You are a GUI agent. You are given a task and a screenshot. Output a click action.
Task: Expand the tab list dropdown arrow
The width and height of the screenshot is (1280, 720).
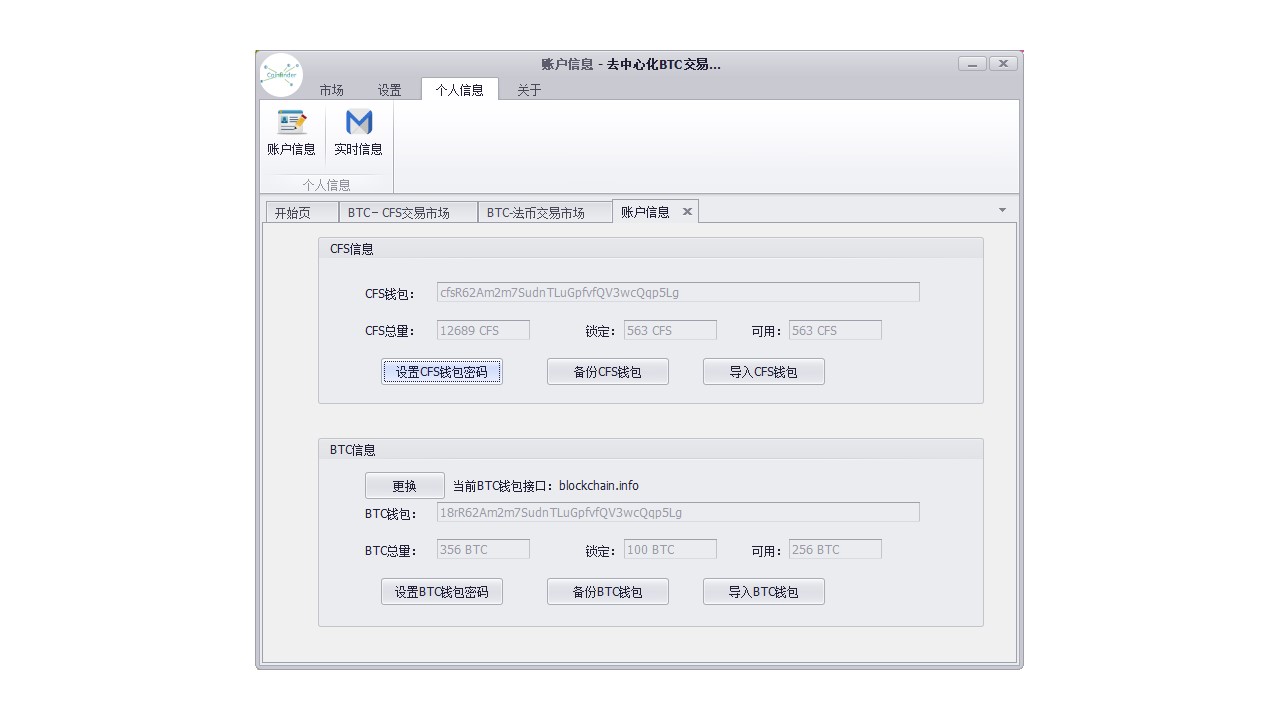(1002, 210)
